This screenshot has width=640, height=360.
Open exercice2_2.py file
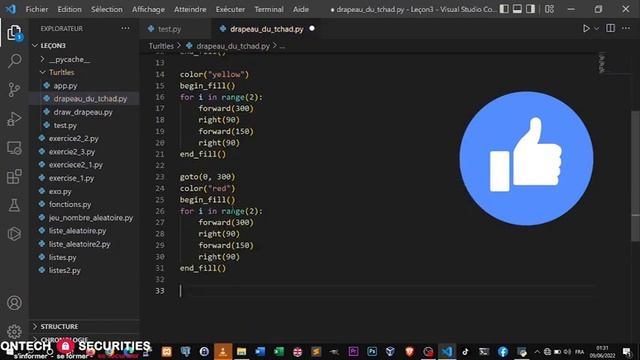click(84, 138)
